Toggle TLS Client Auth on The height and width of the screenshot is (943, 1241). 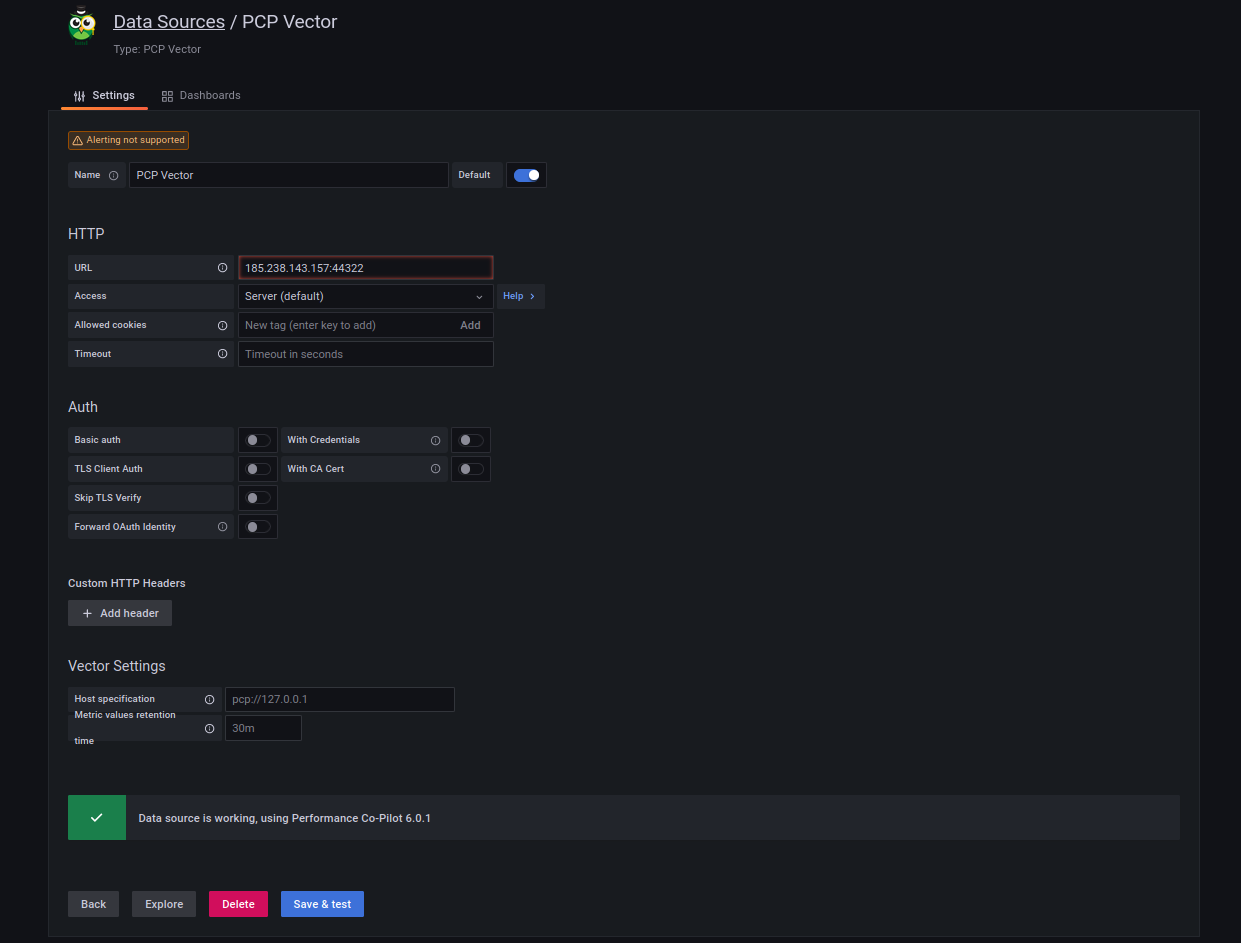258,469
